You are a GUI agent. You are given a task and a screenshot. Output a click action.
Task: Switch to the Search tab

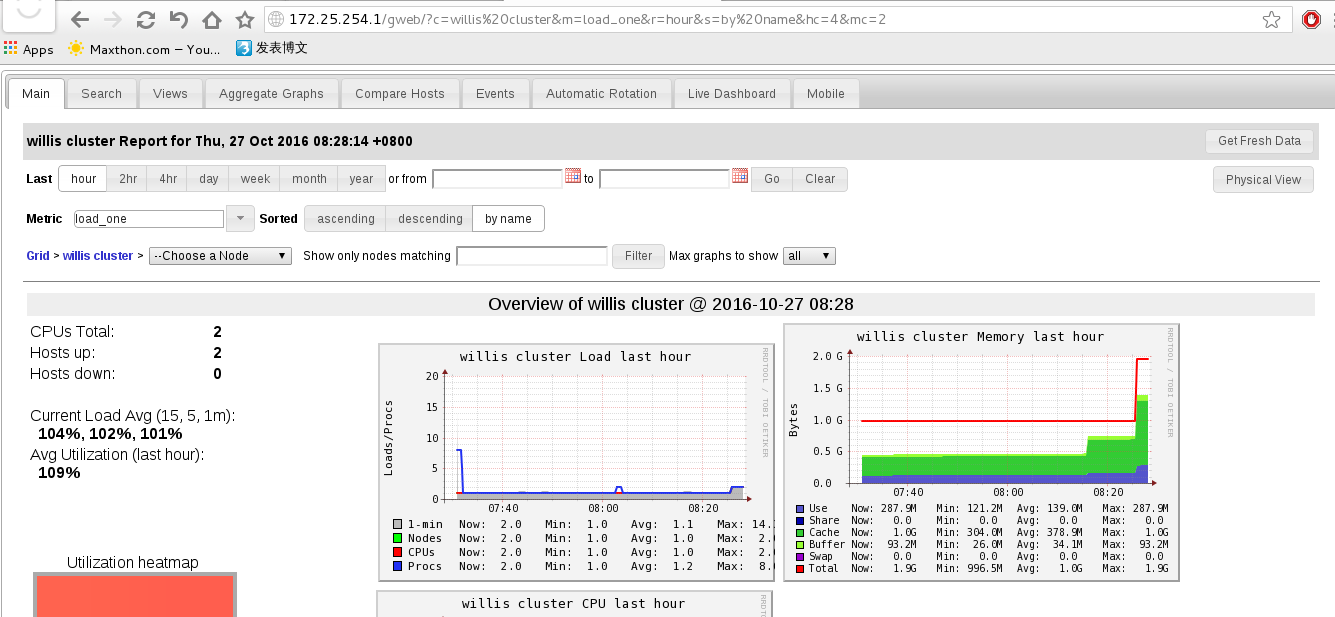point(101,94)
